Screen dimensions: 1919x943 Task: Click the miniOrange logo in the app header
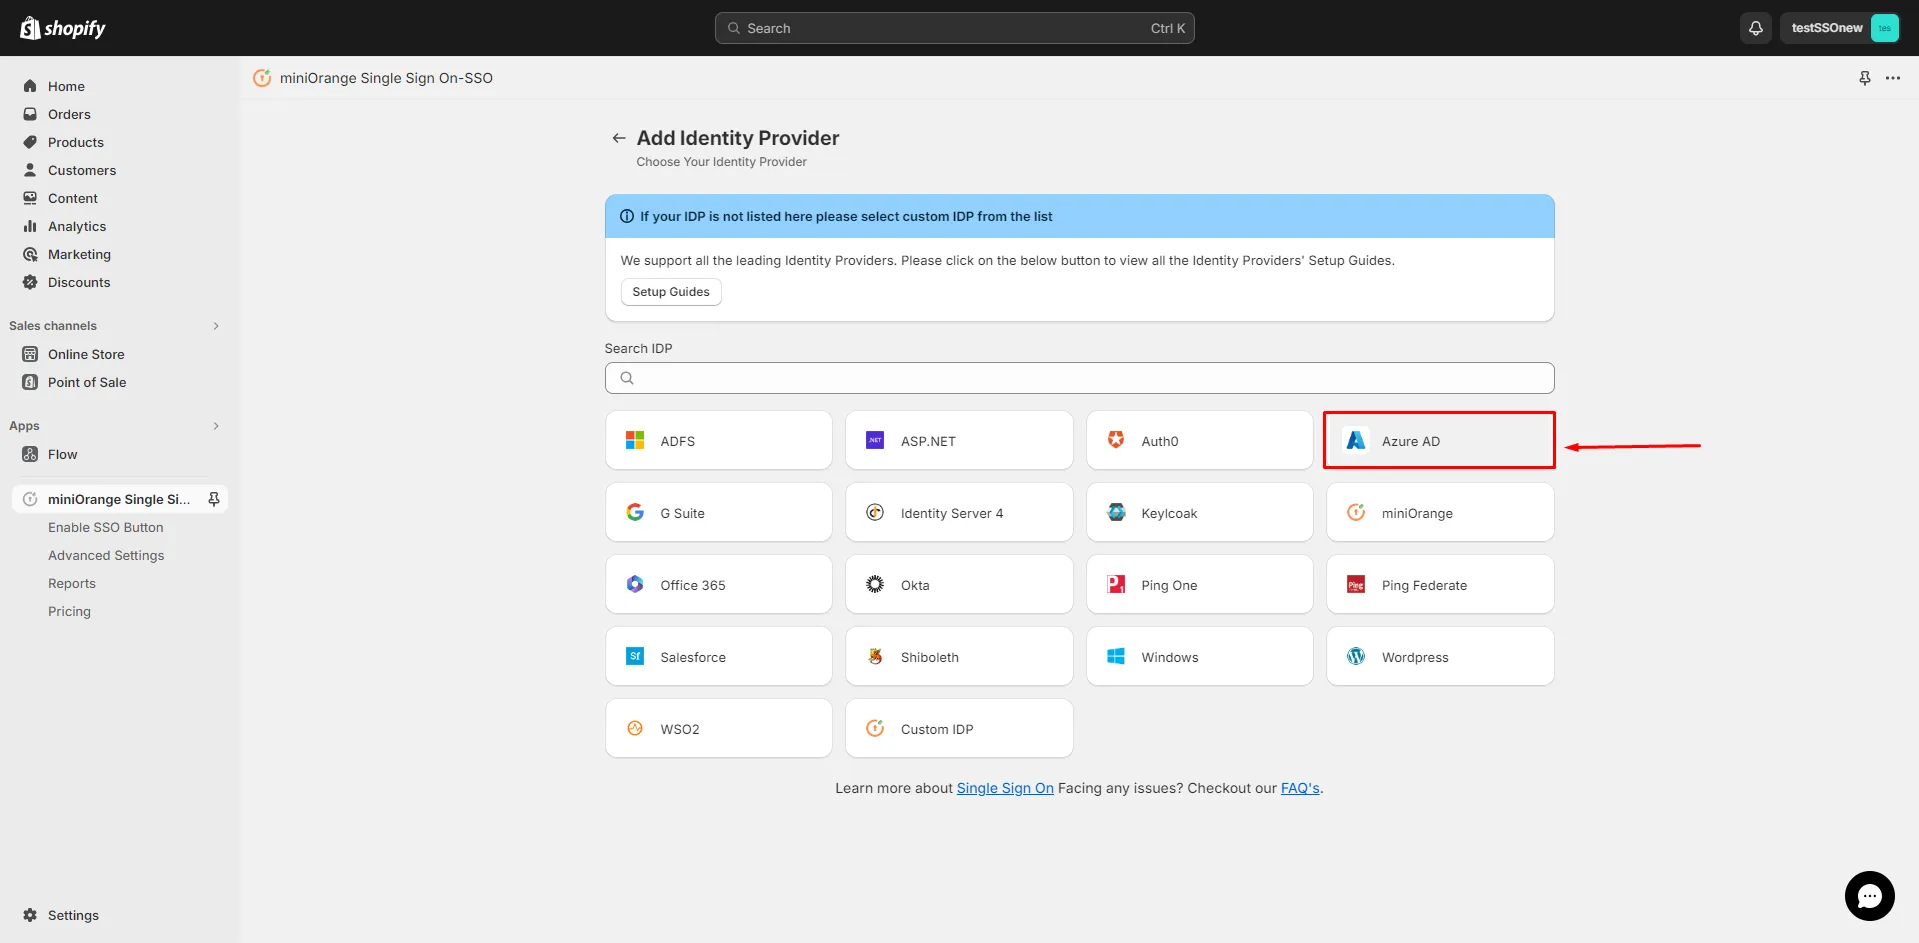262,78
